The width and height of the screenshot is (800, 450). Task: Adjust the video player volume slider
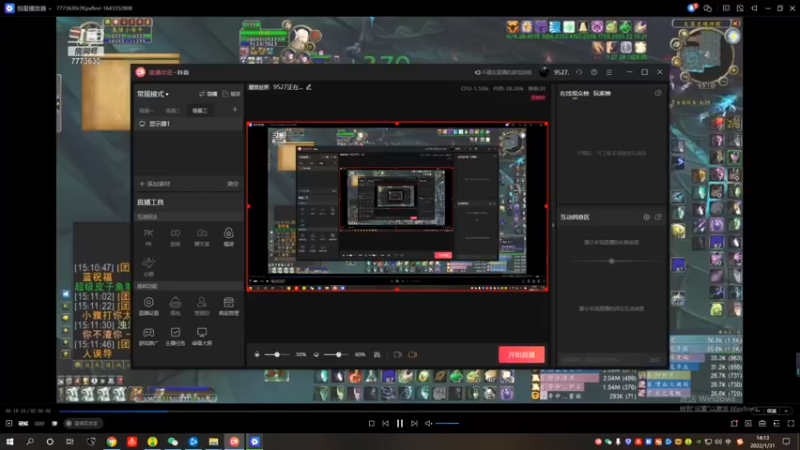pyautogui.click(x=447, y=423)
